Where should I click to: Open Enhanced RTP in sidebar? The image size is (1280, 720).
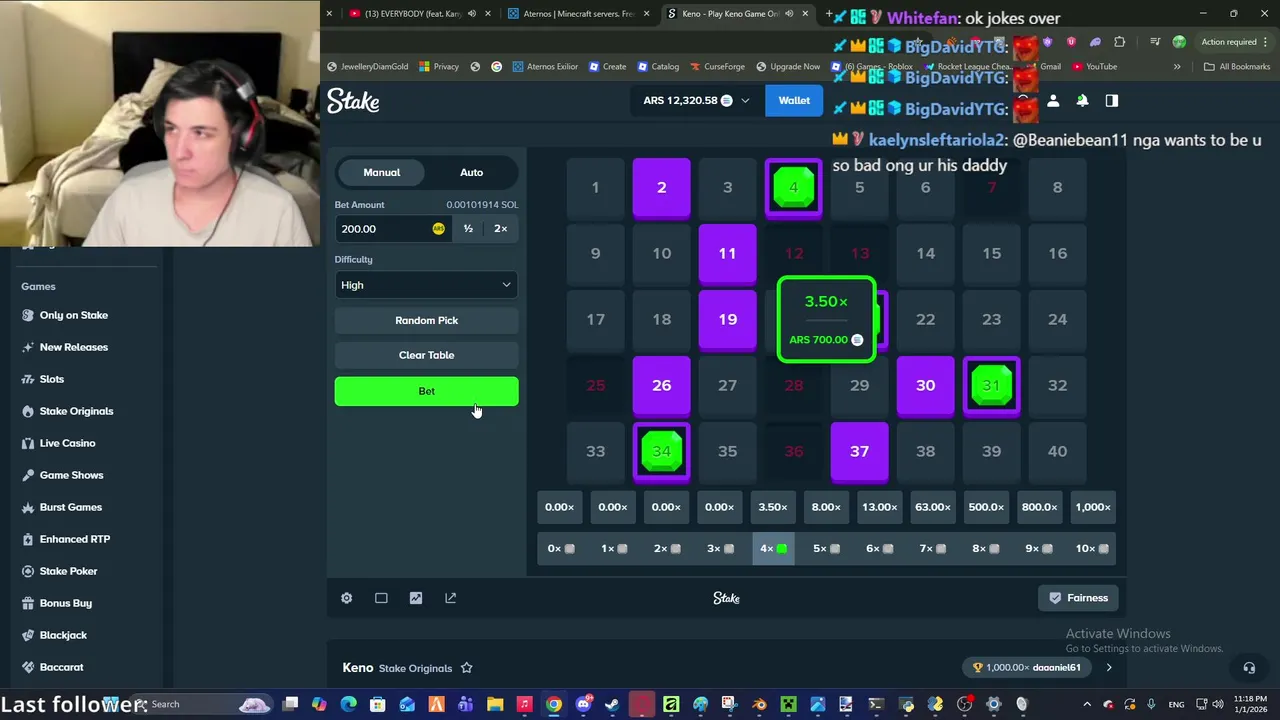click(65, 539)
